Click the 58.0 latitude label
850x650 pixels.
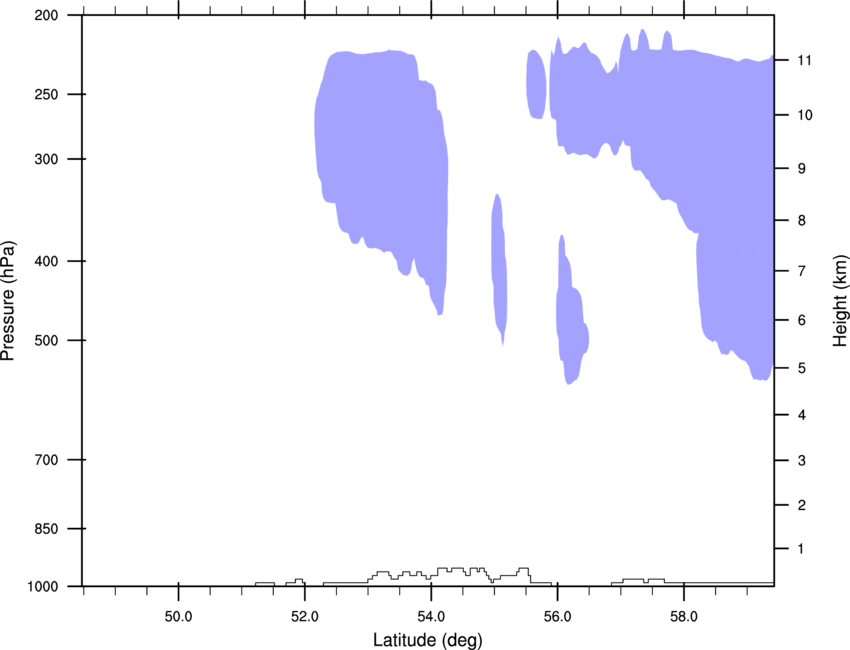684,617
